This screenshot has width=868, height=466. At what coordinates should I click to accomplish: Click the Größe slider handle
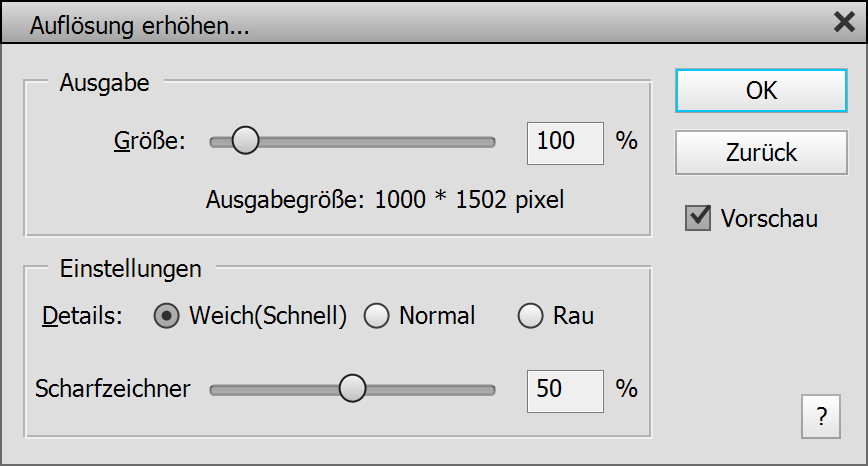tap(245, 142)
